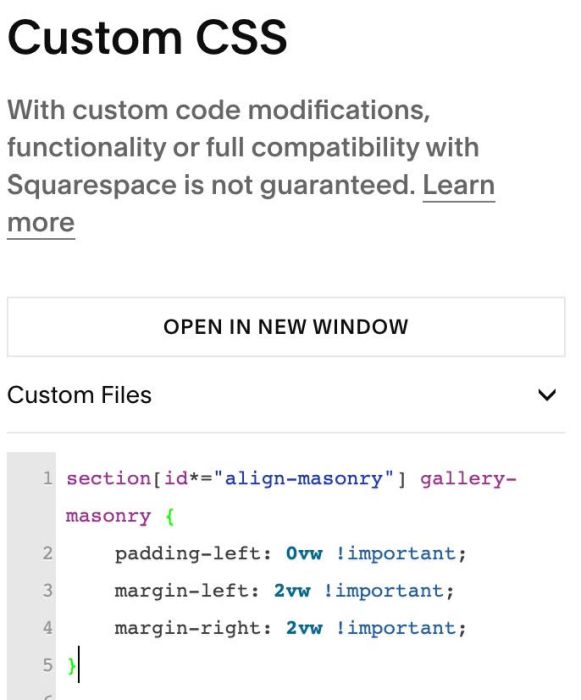Click line number 3 in editor gutter
Image resolution: width=581 pixels, height=700 pixels.
click(x=47, y=591)
